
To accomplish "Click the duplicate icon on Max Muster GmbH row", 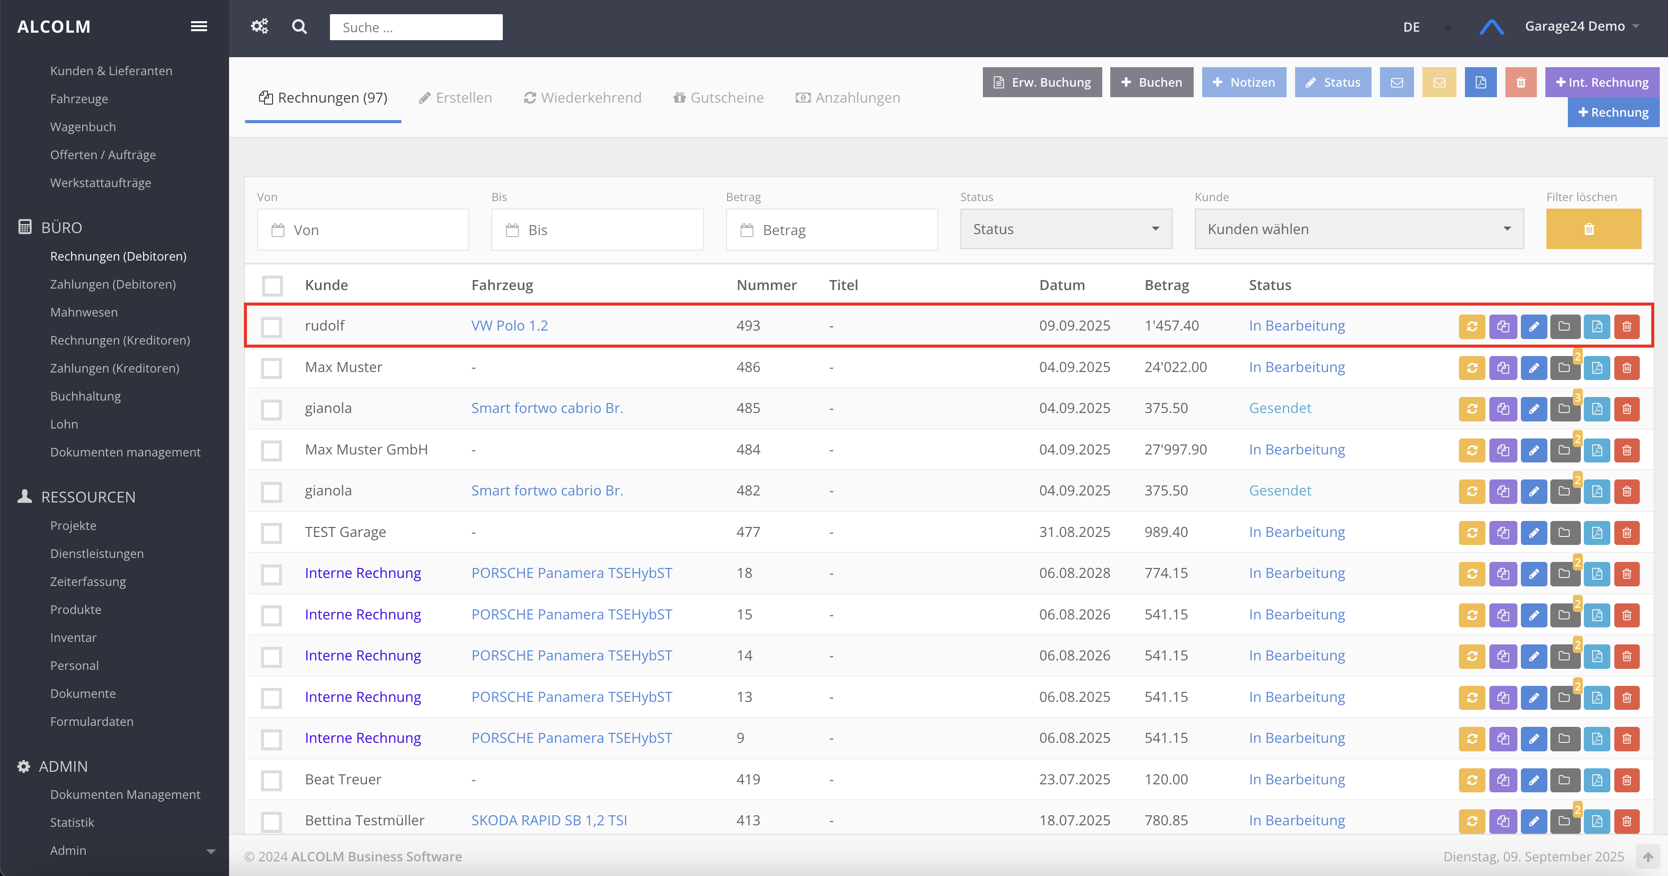I will pyautogui.click(x=1503, y=451).
